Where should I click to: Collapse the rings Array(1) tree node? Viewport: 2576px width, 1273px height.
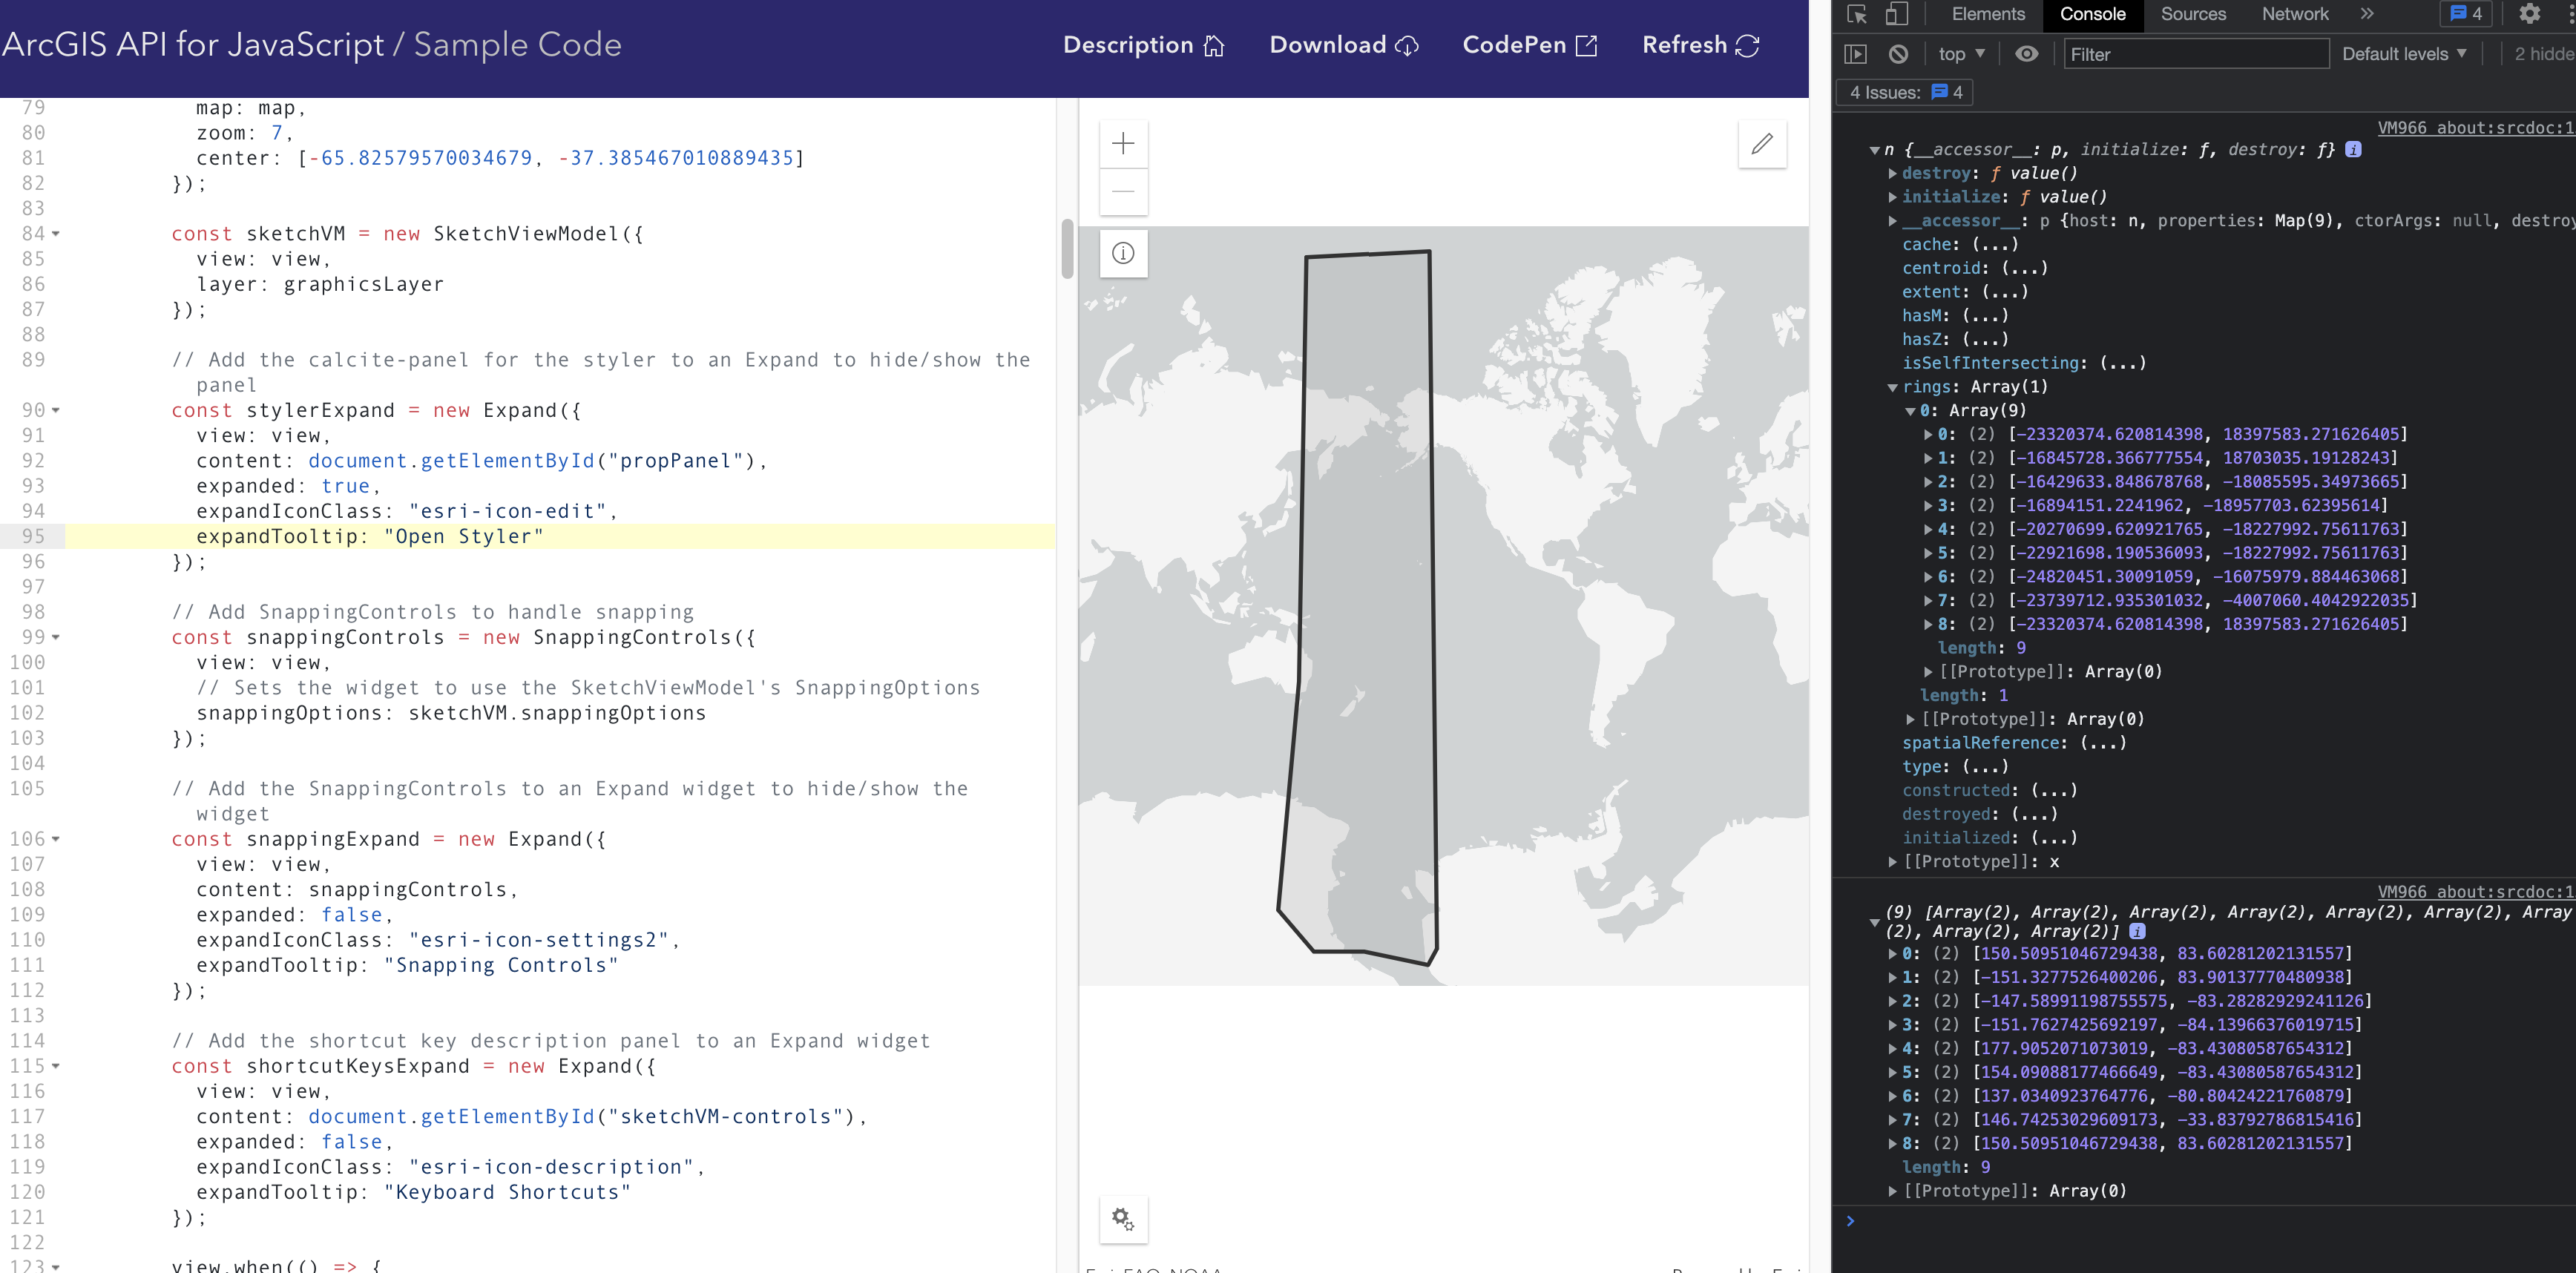point(1892,387)
